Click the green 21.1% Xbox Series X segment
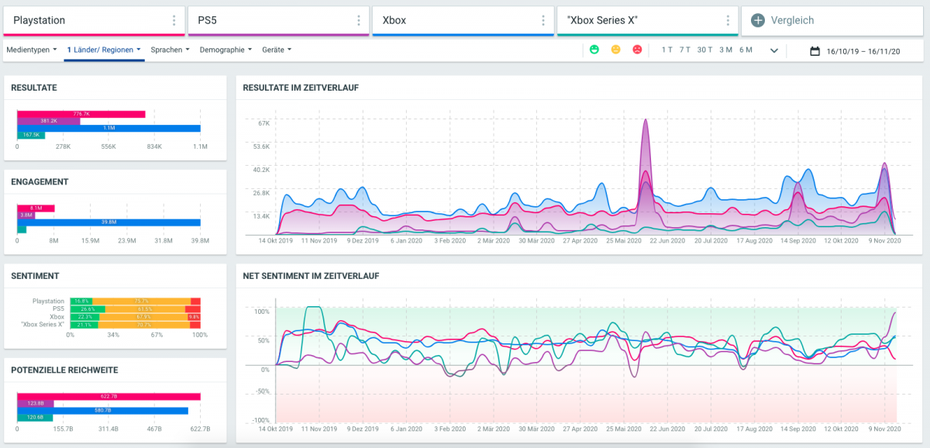The image size is (930, 448). pos(84,325)
